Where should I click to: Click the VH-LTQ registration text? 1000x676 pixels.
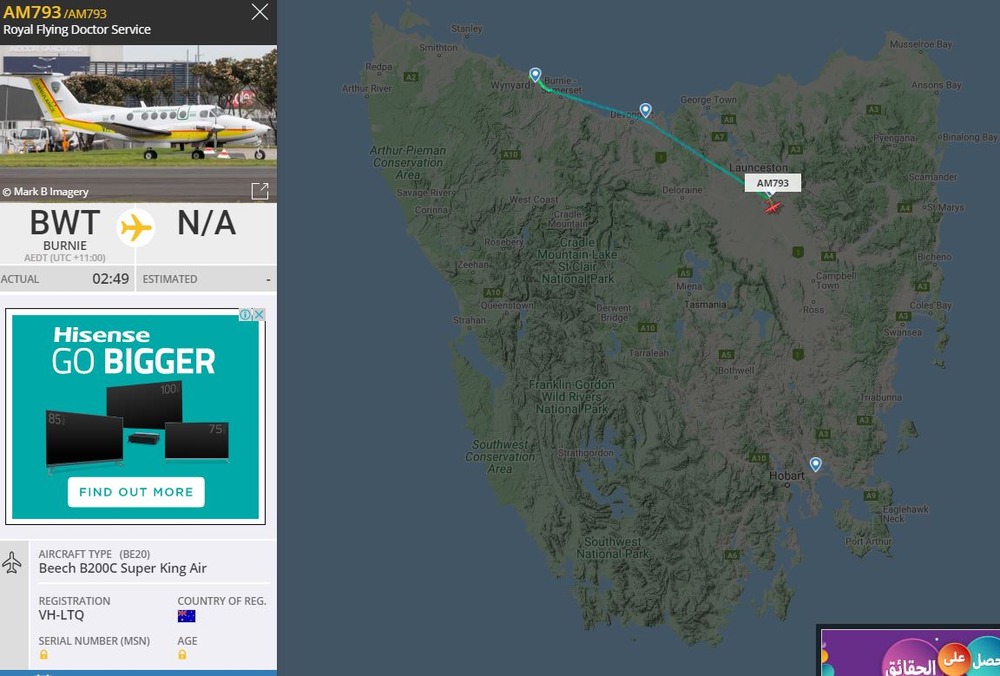point(62,615)
